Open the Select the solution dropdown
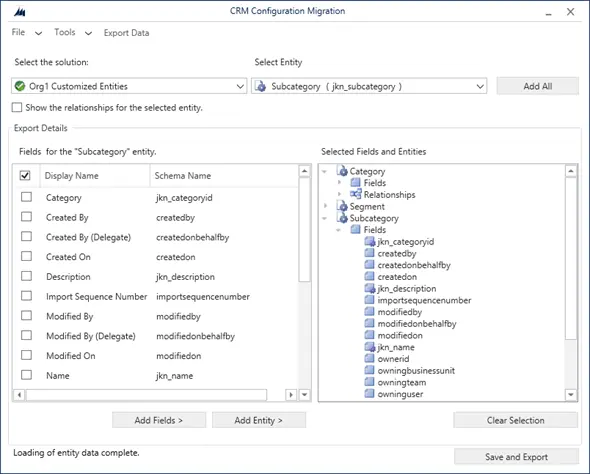The height and width of the screenshot is (474, 590). (x=240, y=86)
